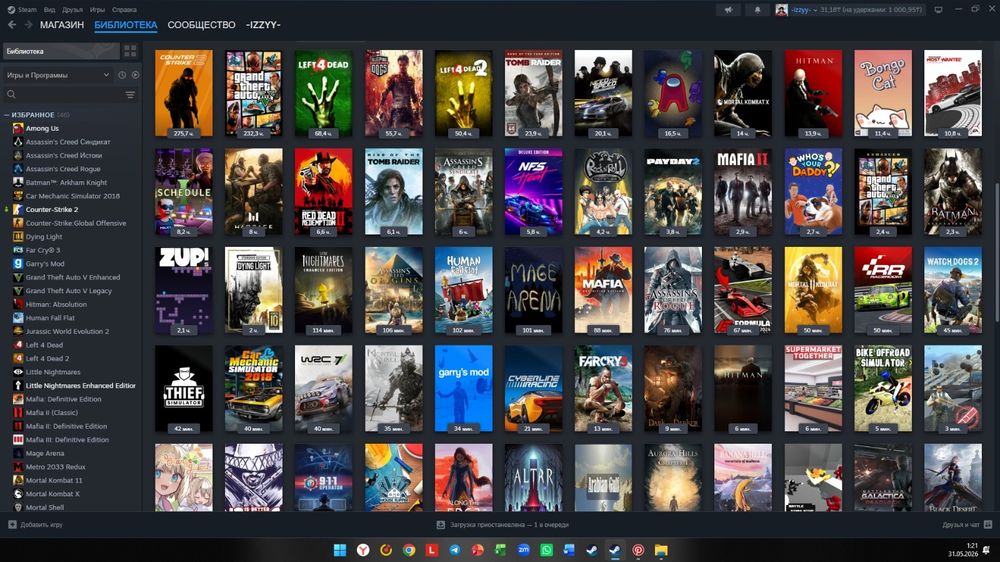
Task: Open the advanced filter settings icon
Action: [130, 94]
